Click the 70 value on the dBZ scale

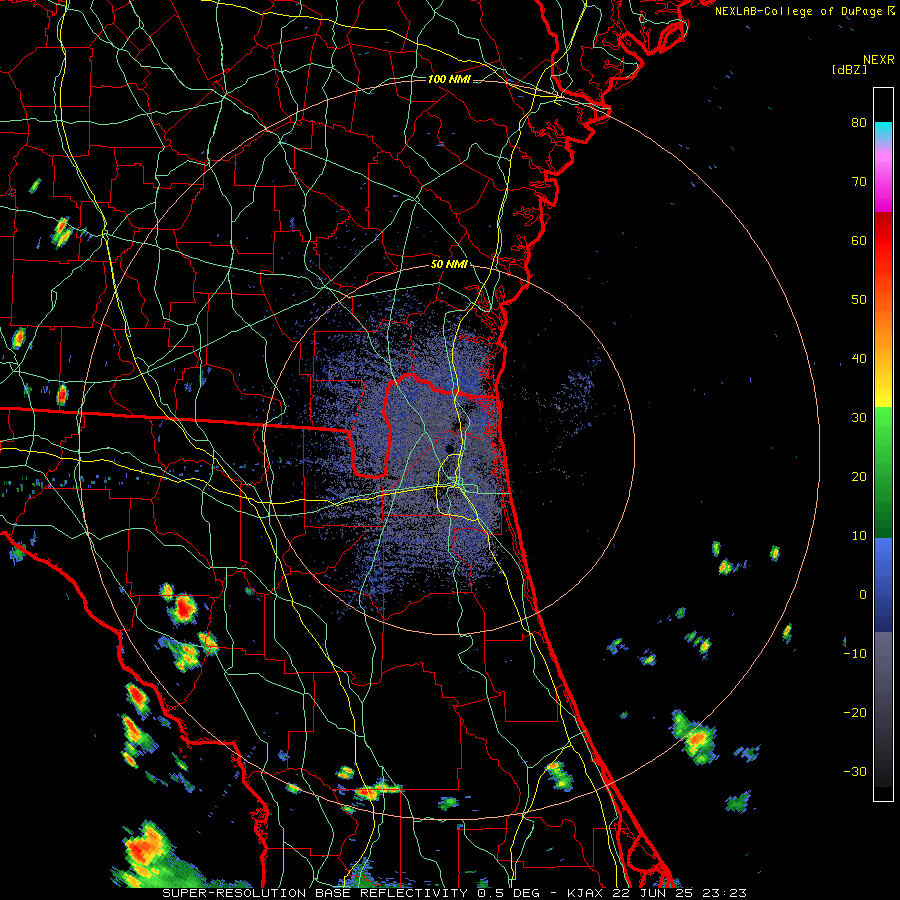coord(859,181)
